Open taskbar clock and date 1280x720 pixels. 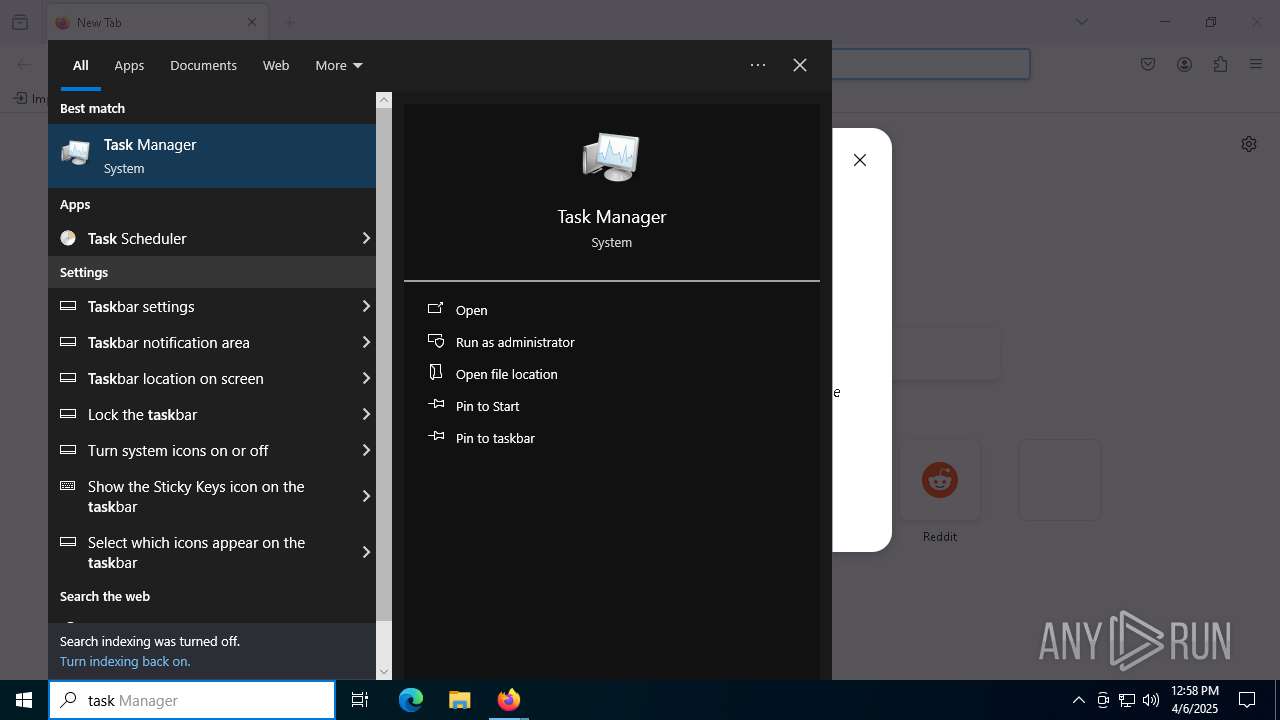[1194, 700]
